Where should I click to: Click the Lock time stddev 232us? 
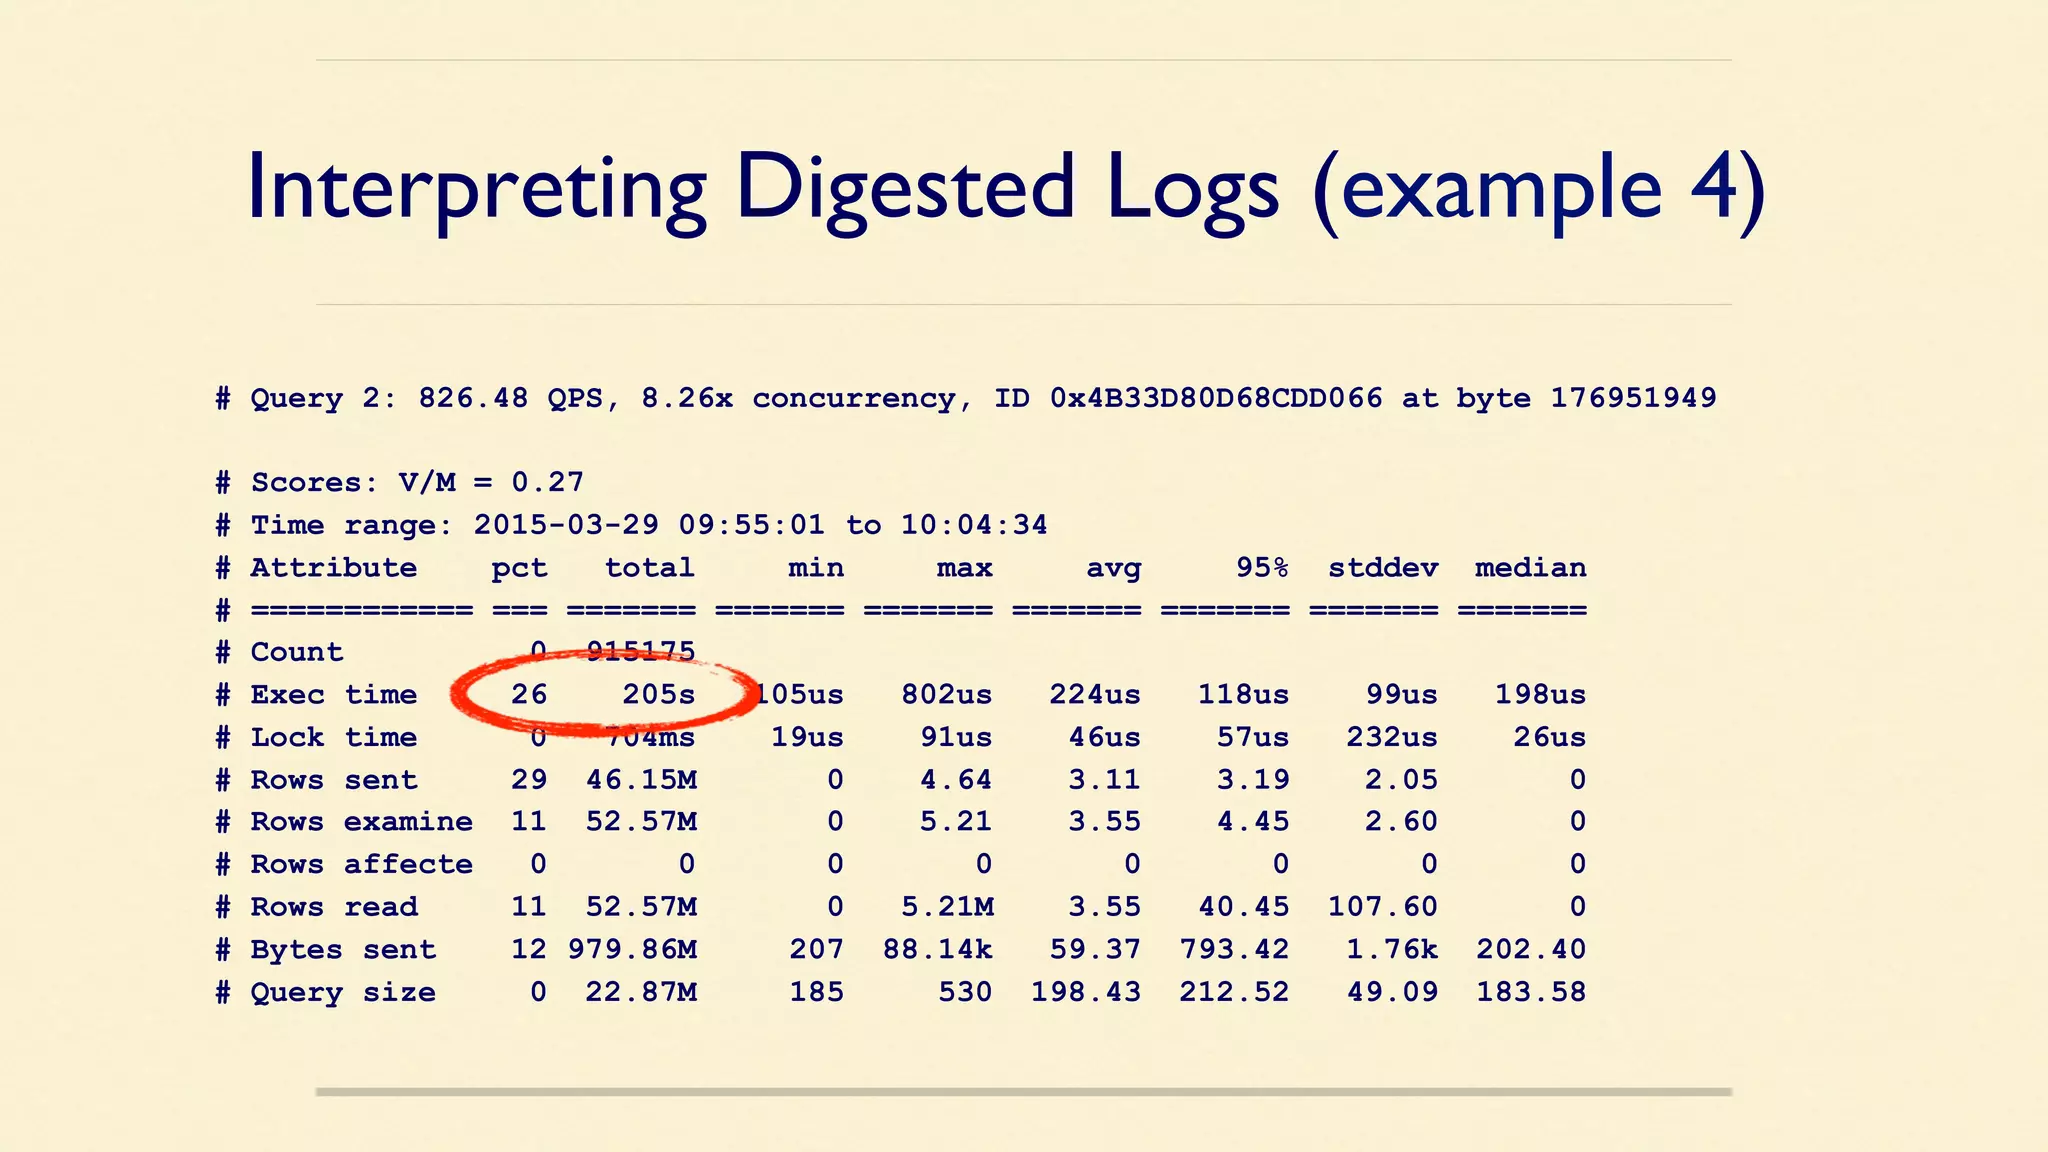coord(1392,737)
